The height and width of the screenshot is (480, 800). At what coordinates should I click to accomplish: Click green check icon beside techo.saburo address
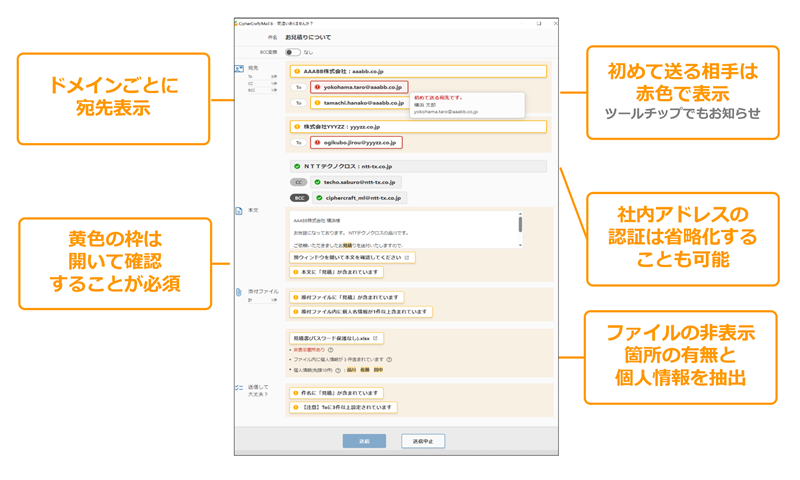point(318,183)
